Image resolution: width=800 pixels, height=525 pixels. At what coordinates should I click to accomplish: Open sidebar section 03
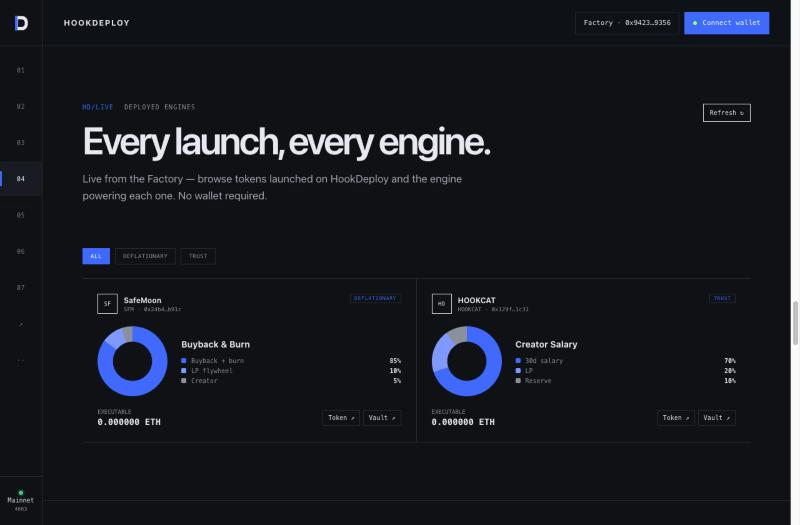tap(20, 142)
